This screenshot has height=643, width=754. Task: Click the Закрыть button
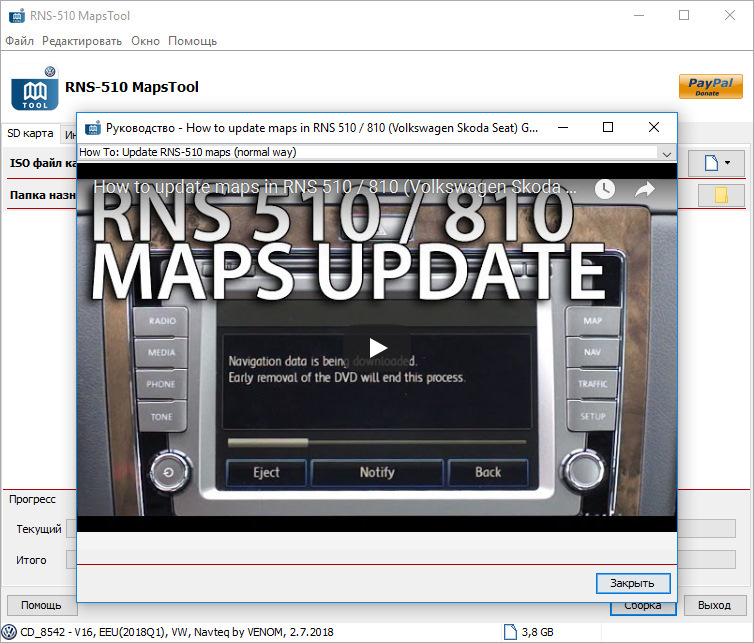pyautogui.click(x=633, y=583)
